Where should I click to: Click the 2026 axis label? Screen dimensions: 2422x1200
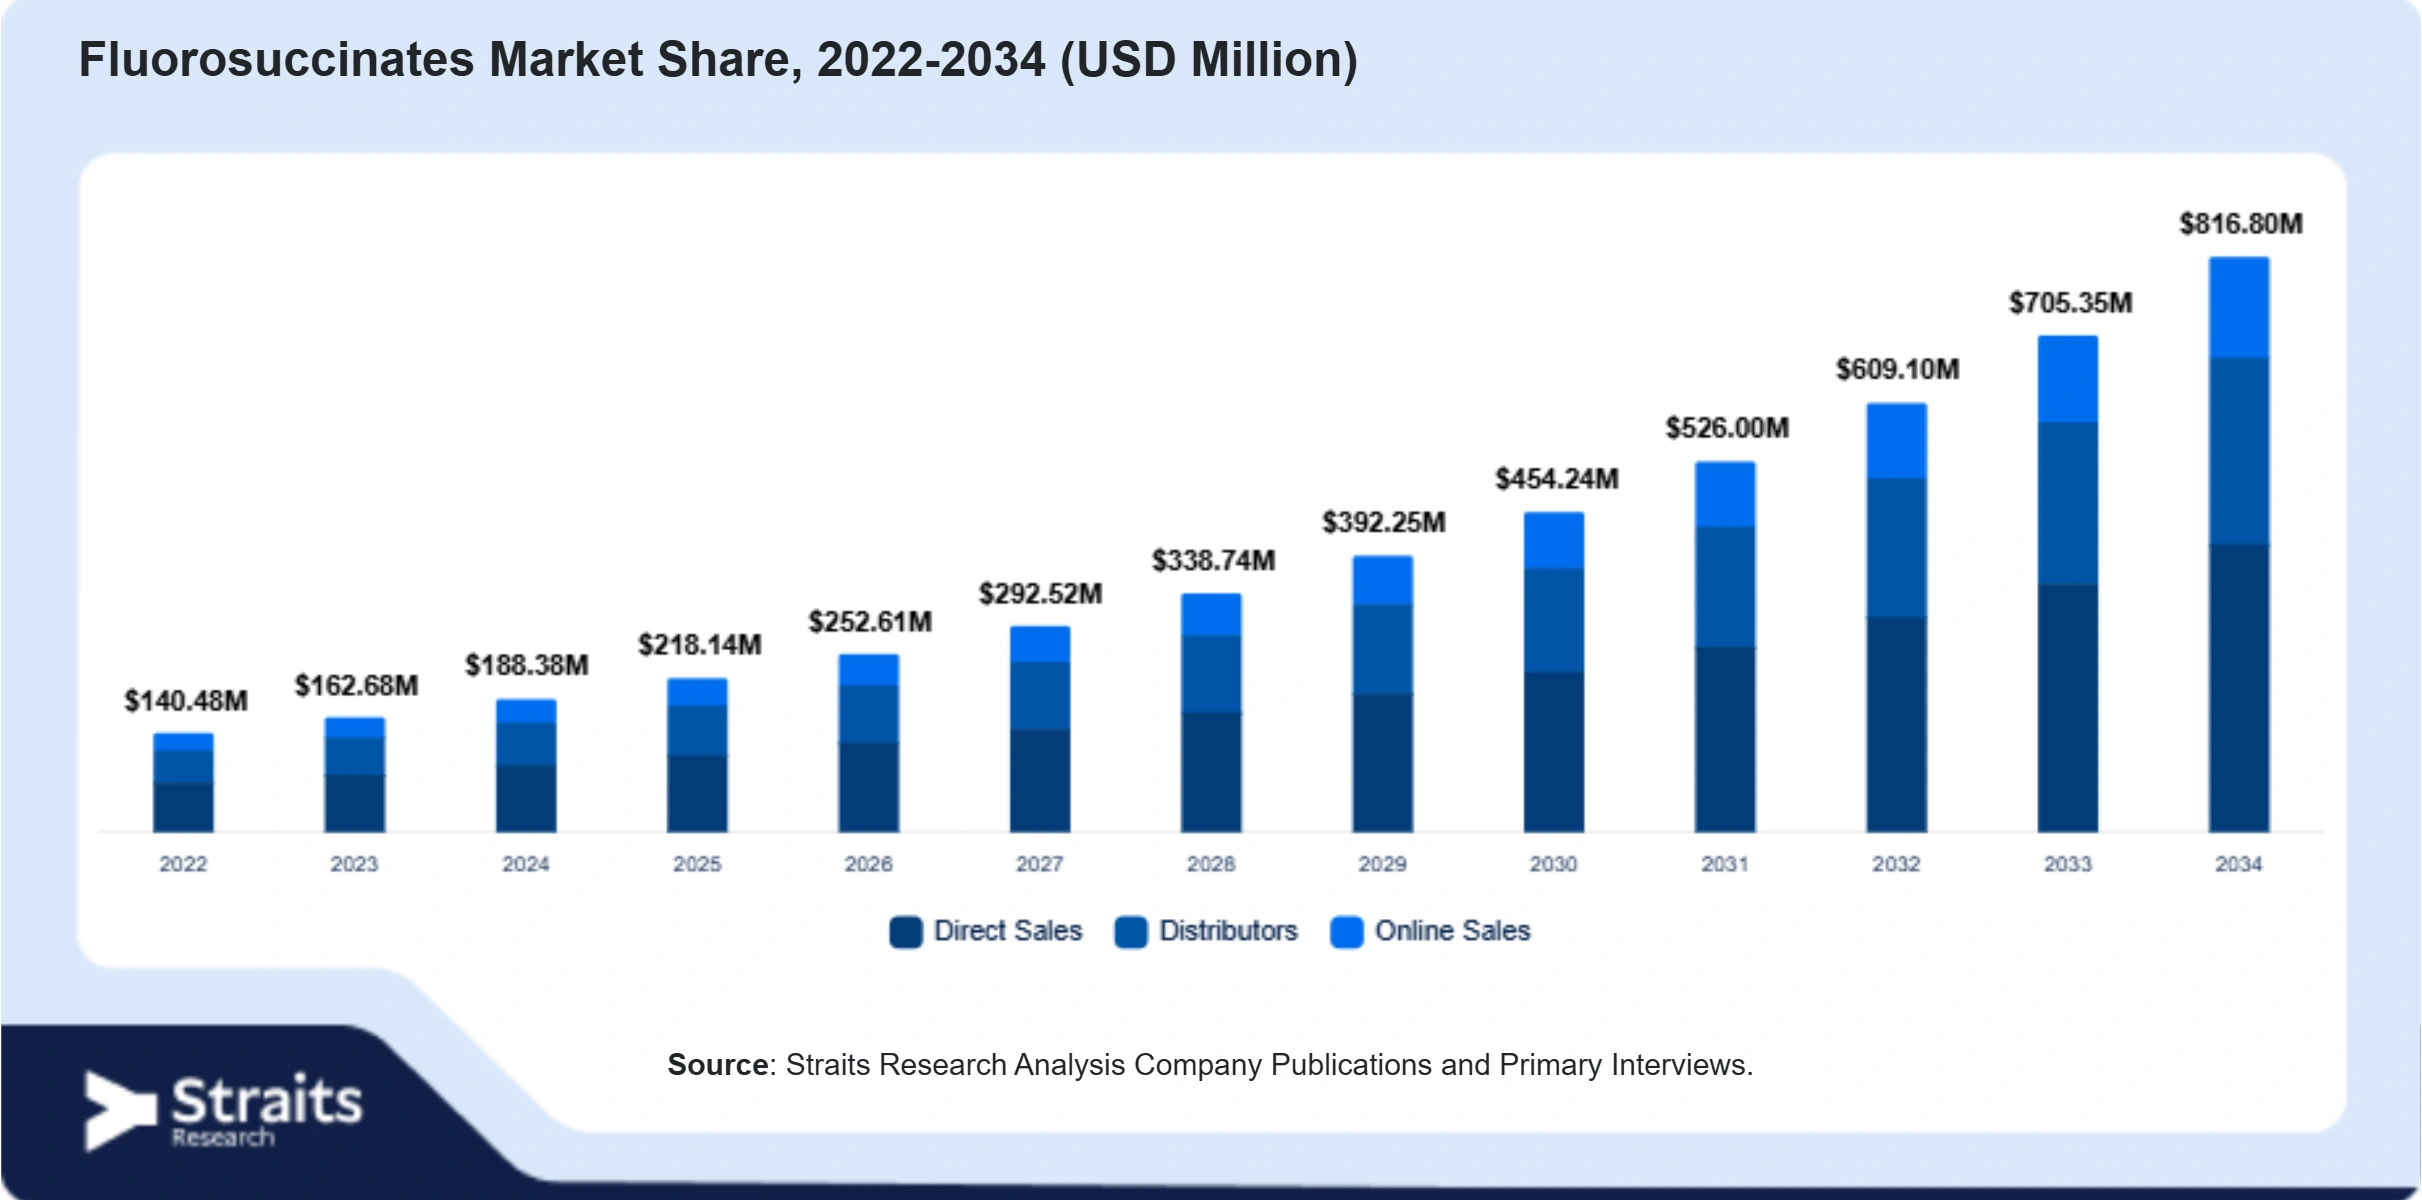point(868,864)
